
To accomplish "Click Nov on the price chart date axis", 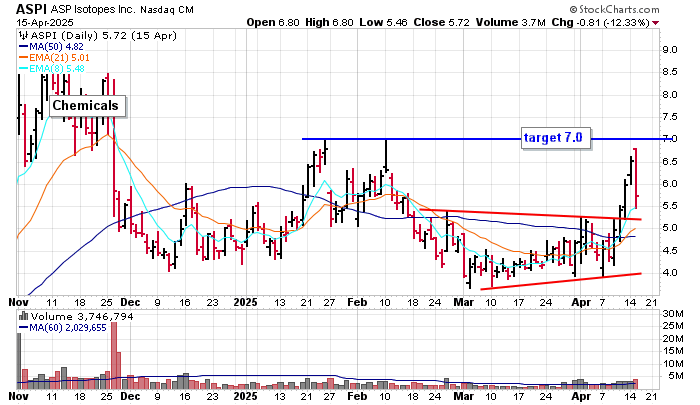I will click(18, 303).
